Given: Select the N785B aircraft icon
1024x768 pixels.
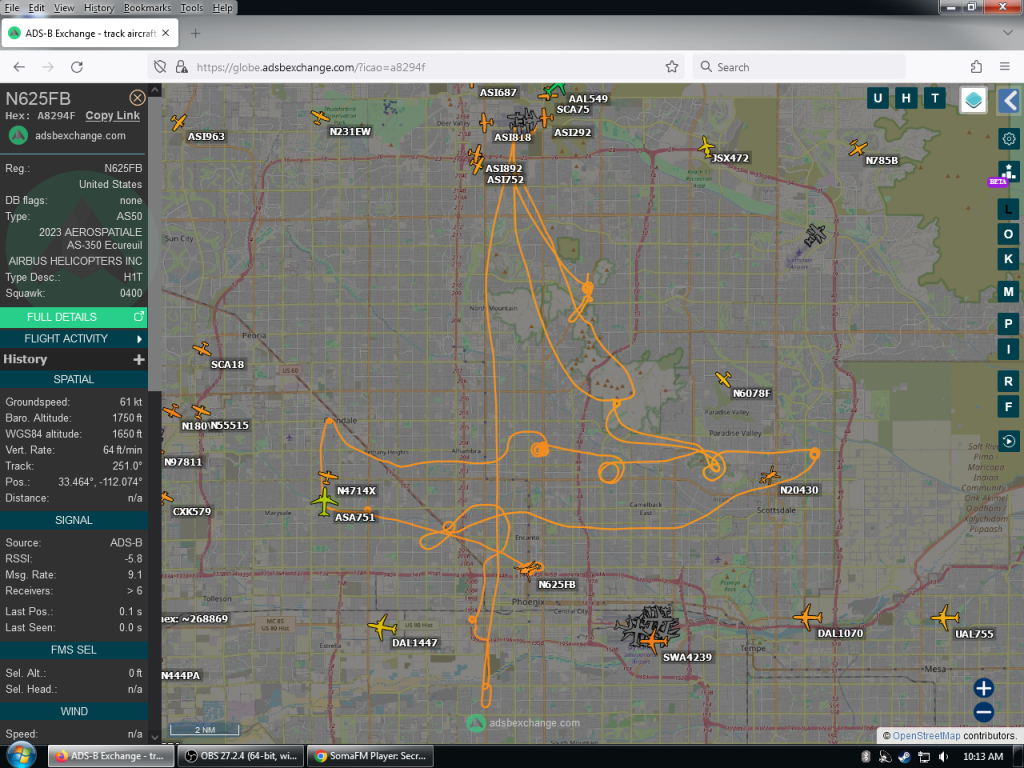Looking at the screenshot, I should coord(857,148).
